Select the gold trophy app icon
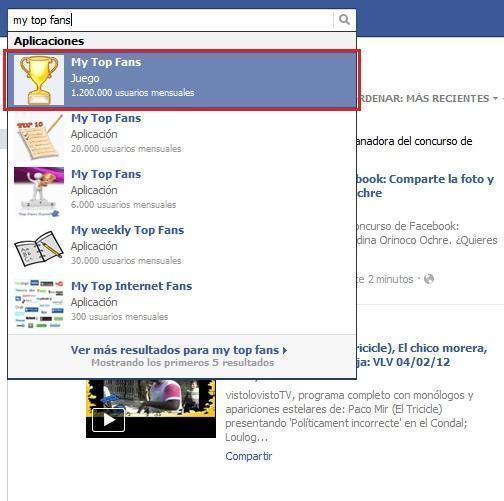504x501 pixels. click(39, 80)
